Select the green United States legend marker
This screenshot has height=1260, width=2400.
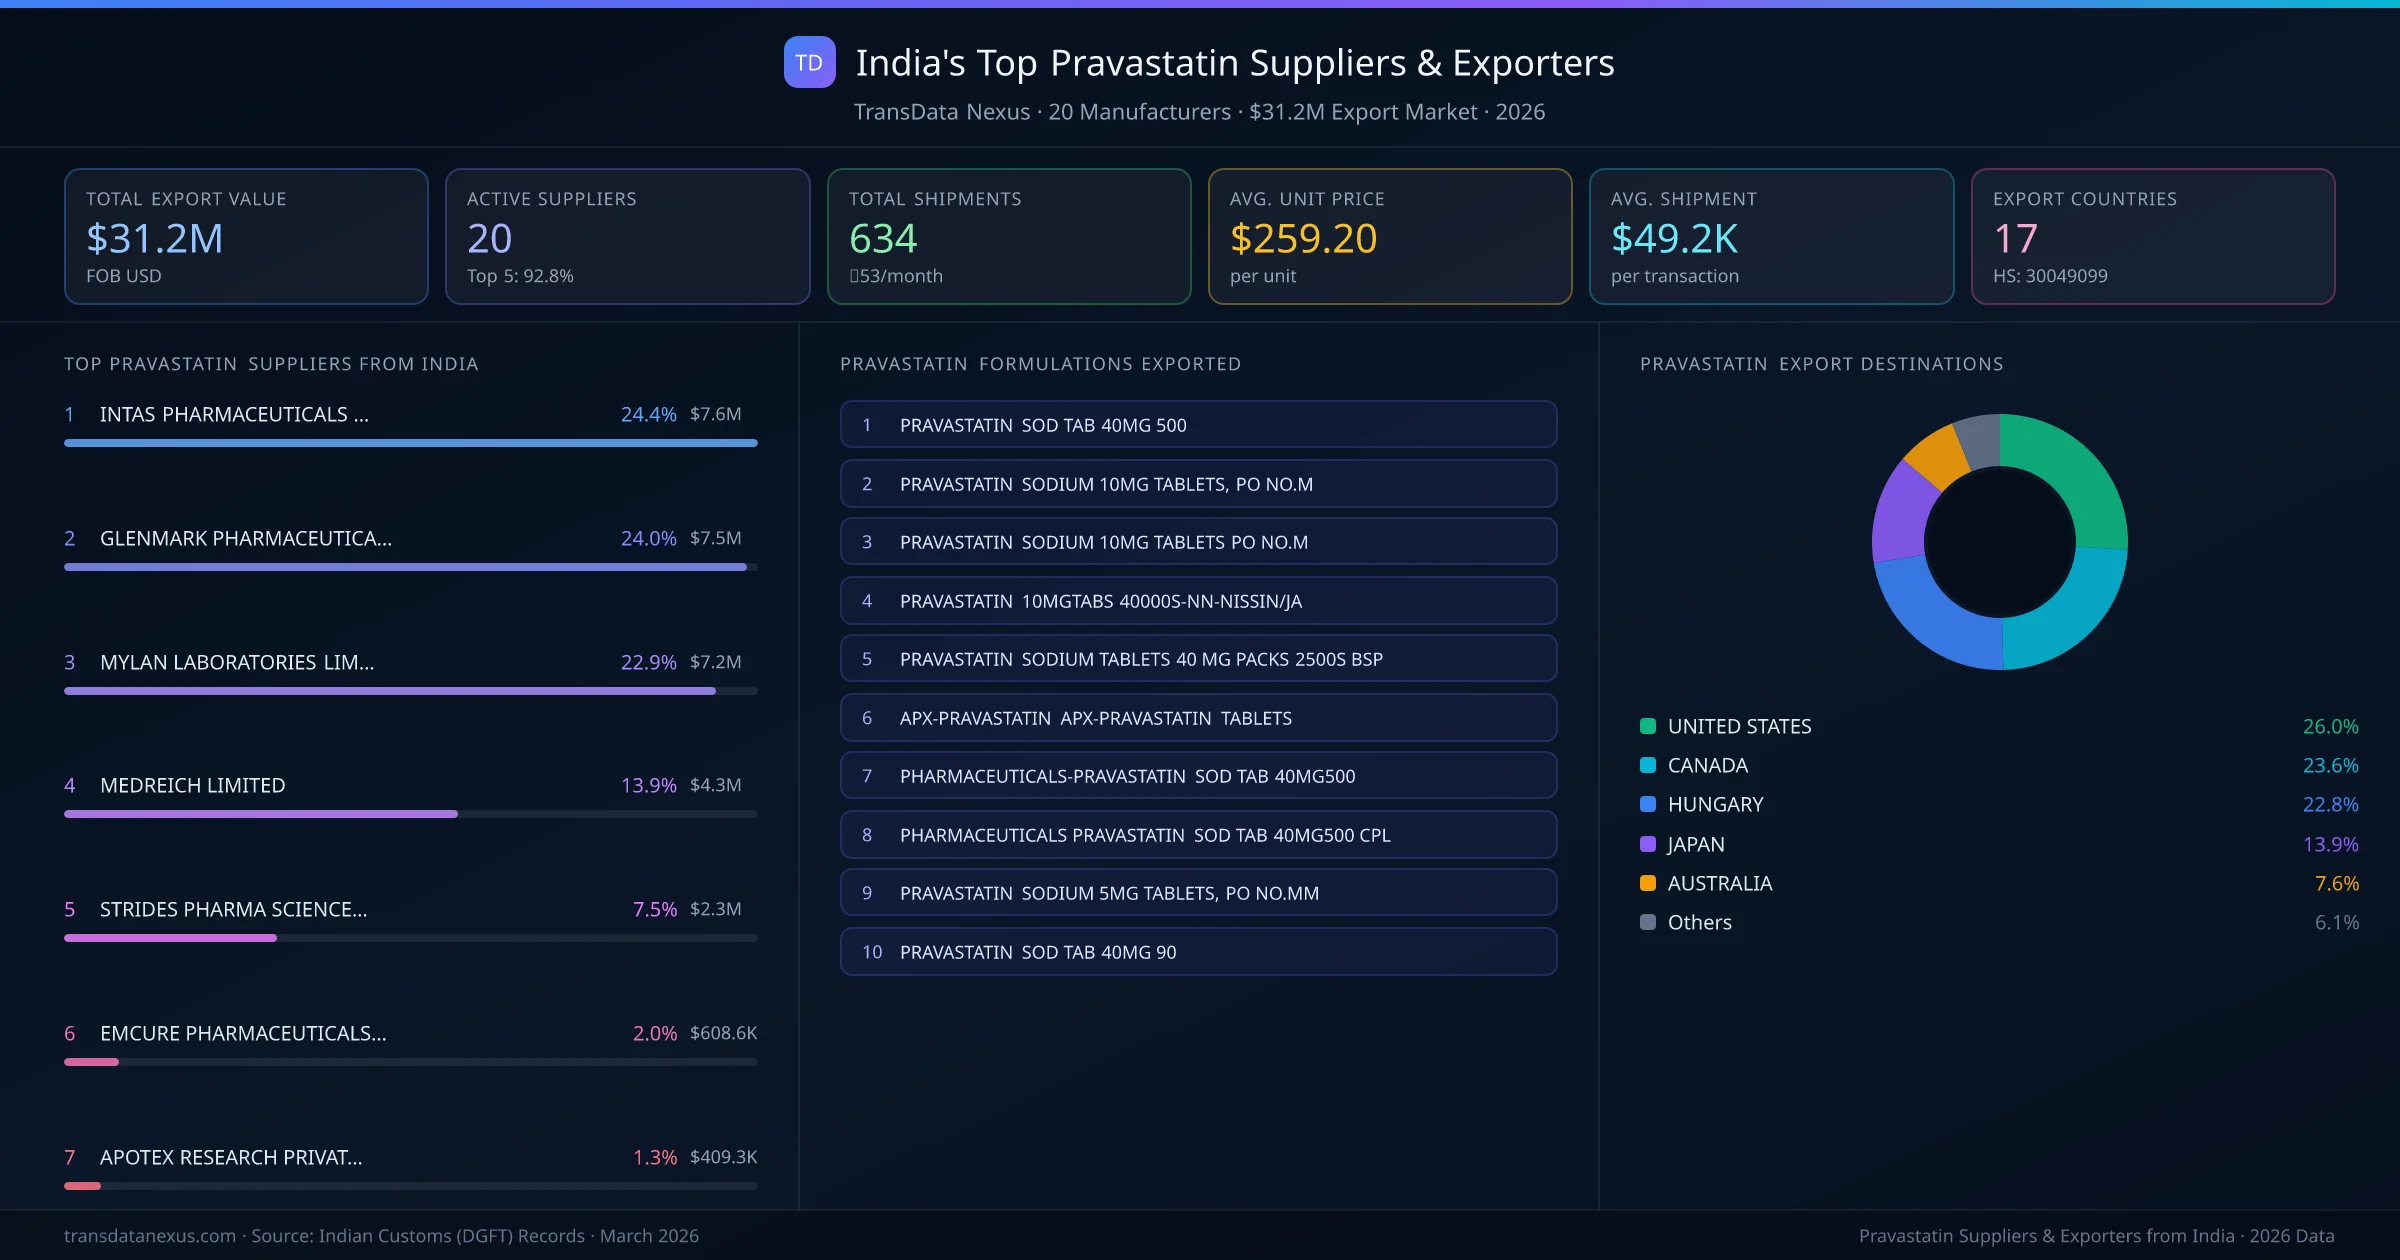(x=1646, y=726)
